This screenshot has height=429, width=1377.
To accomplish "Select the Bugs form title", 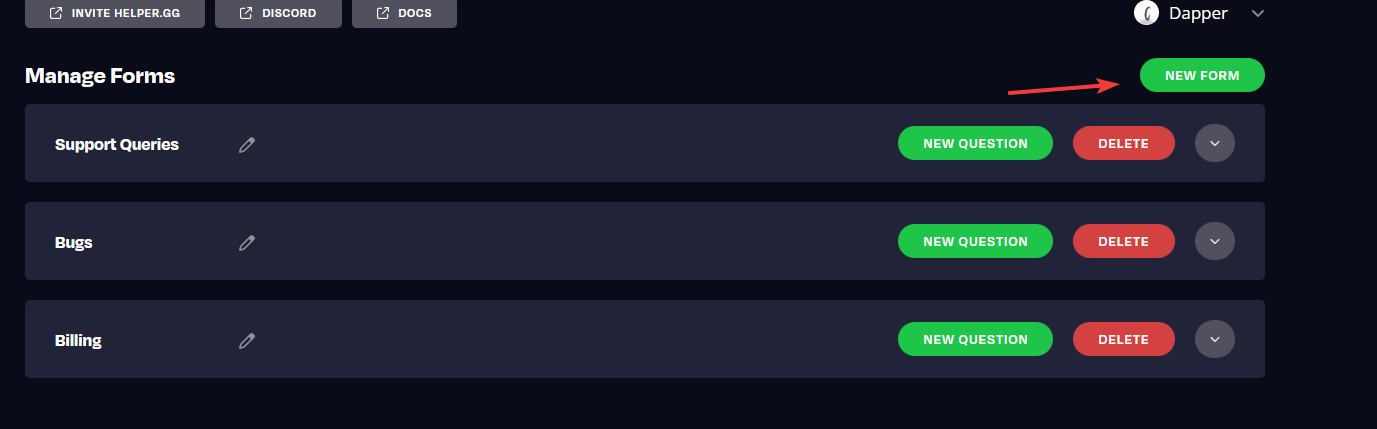I will pos(74,242).
